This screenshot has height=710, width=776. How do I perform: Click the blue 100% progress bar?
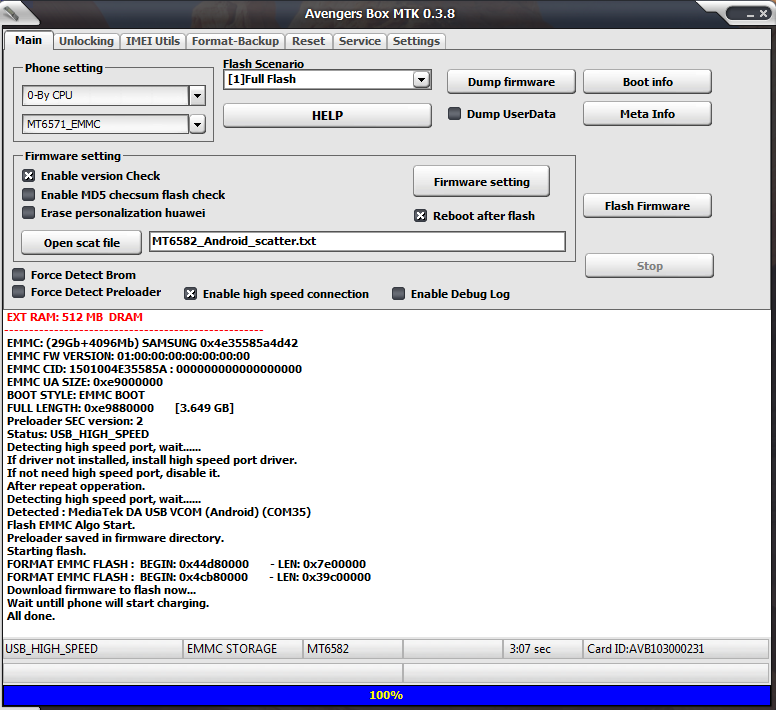tap(387, 695)
